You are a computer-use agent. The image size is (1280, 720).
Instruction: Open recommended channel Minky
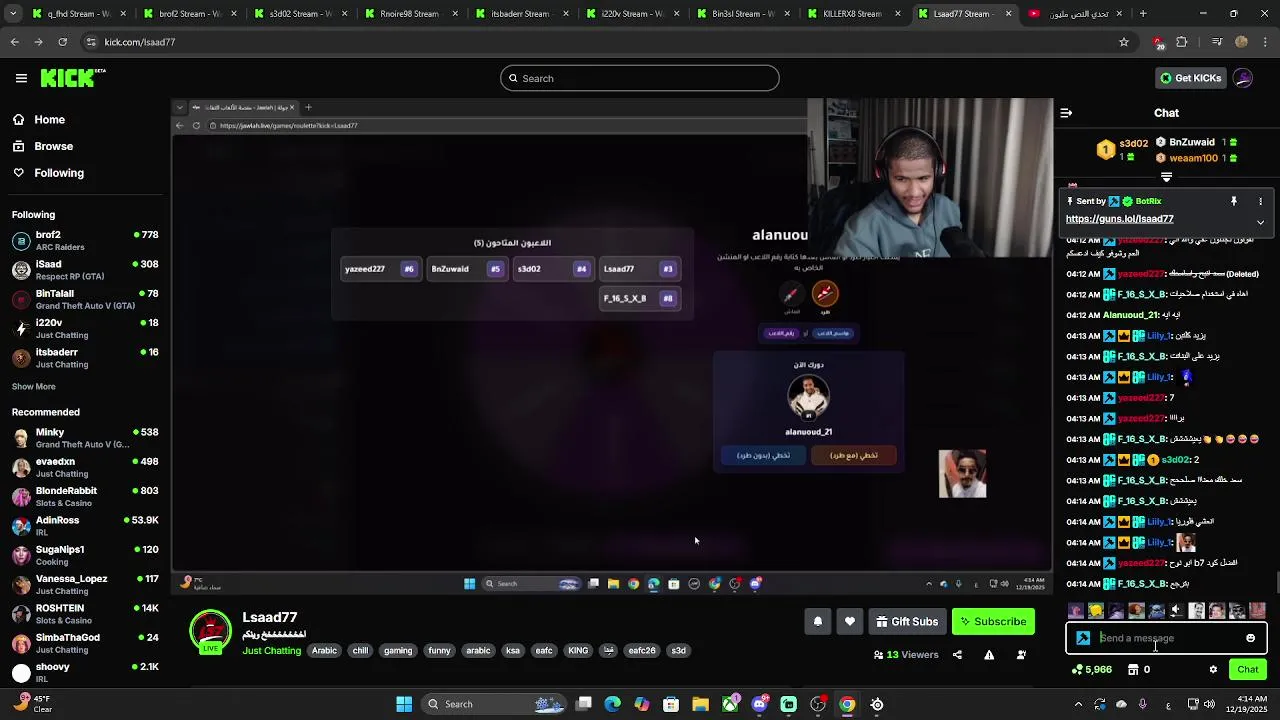(85, 438)
